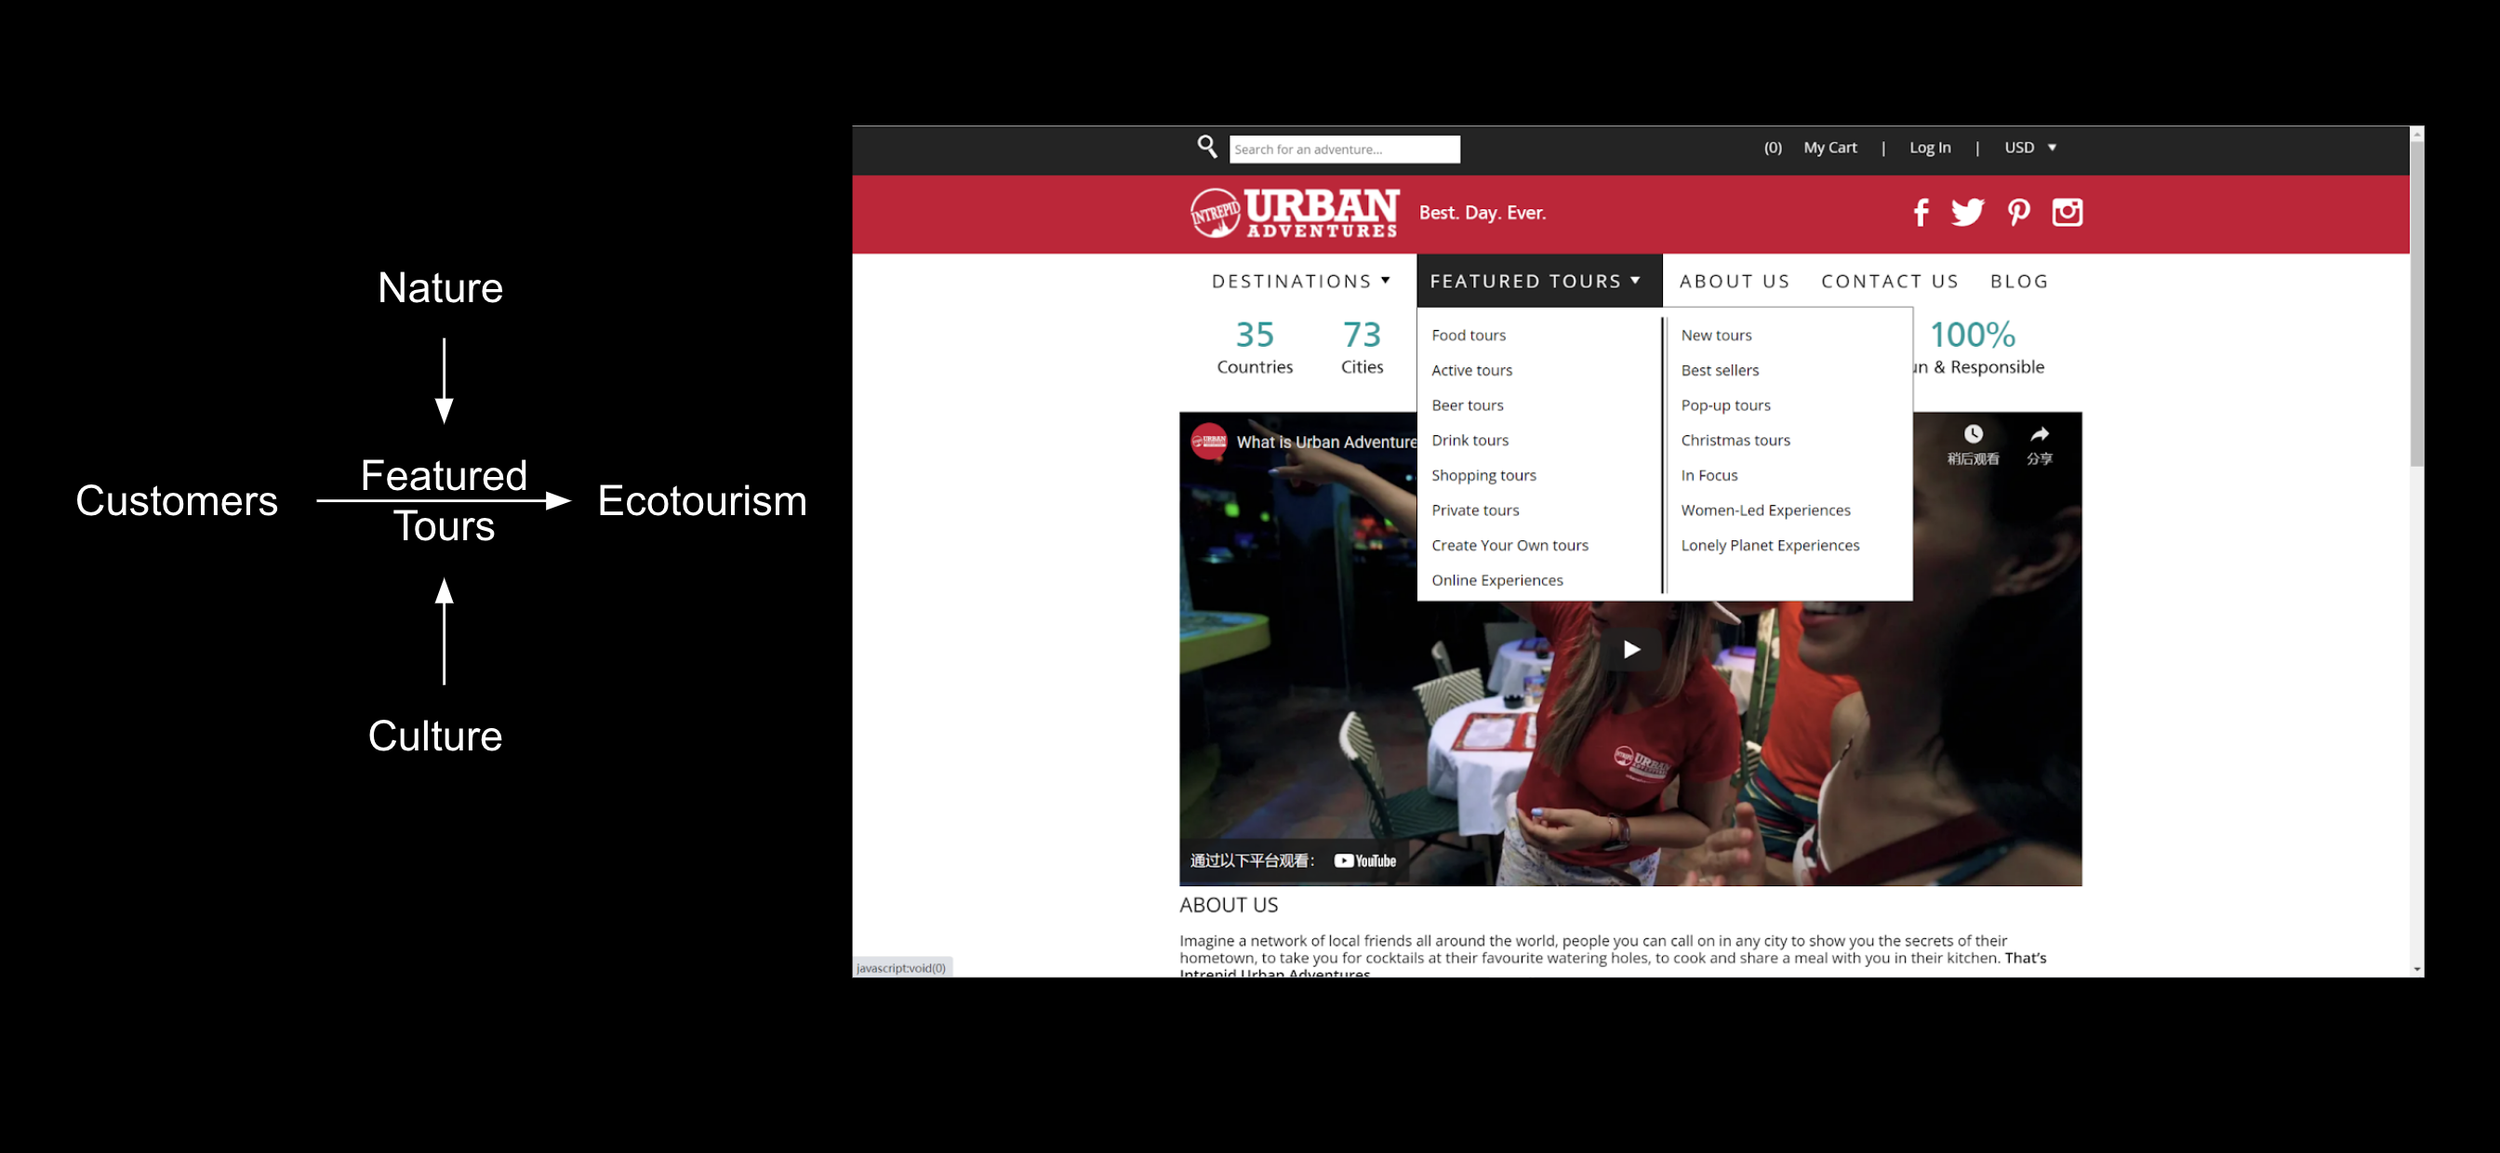
Task: Click the 35 Countries statistic
Action: (x=1254, y=347)
